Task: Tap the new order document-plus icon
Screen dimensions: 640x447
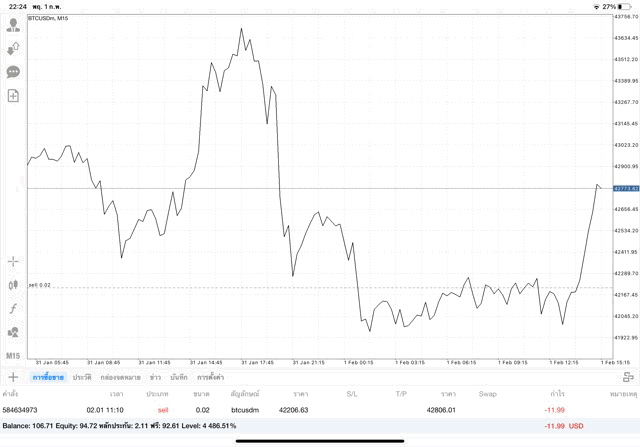Action: click(x=13, y=96)
